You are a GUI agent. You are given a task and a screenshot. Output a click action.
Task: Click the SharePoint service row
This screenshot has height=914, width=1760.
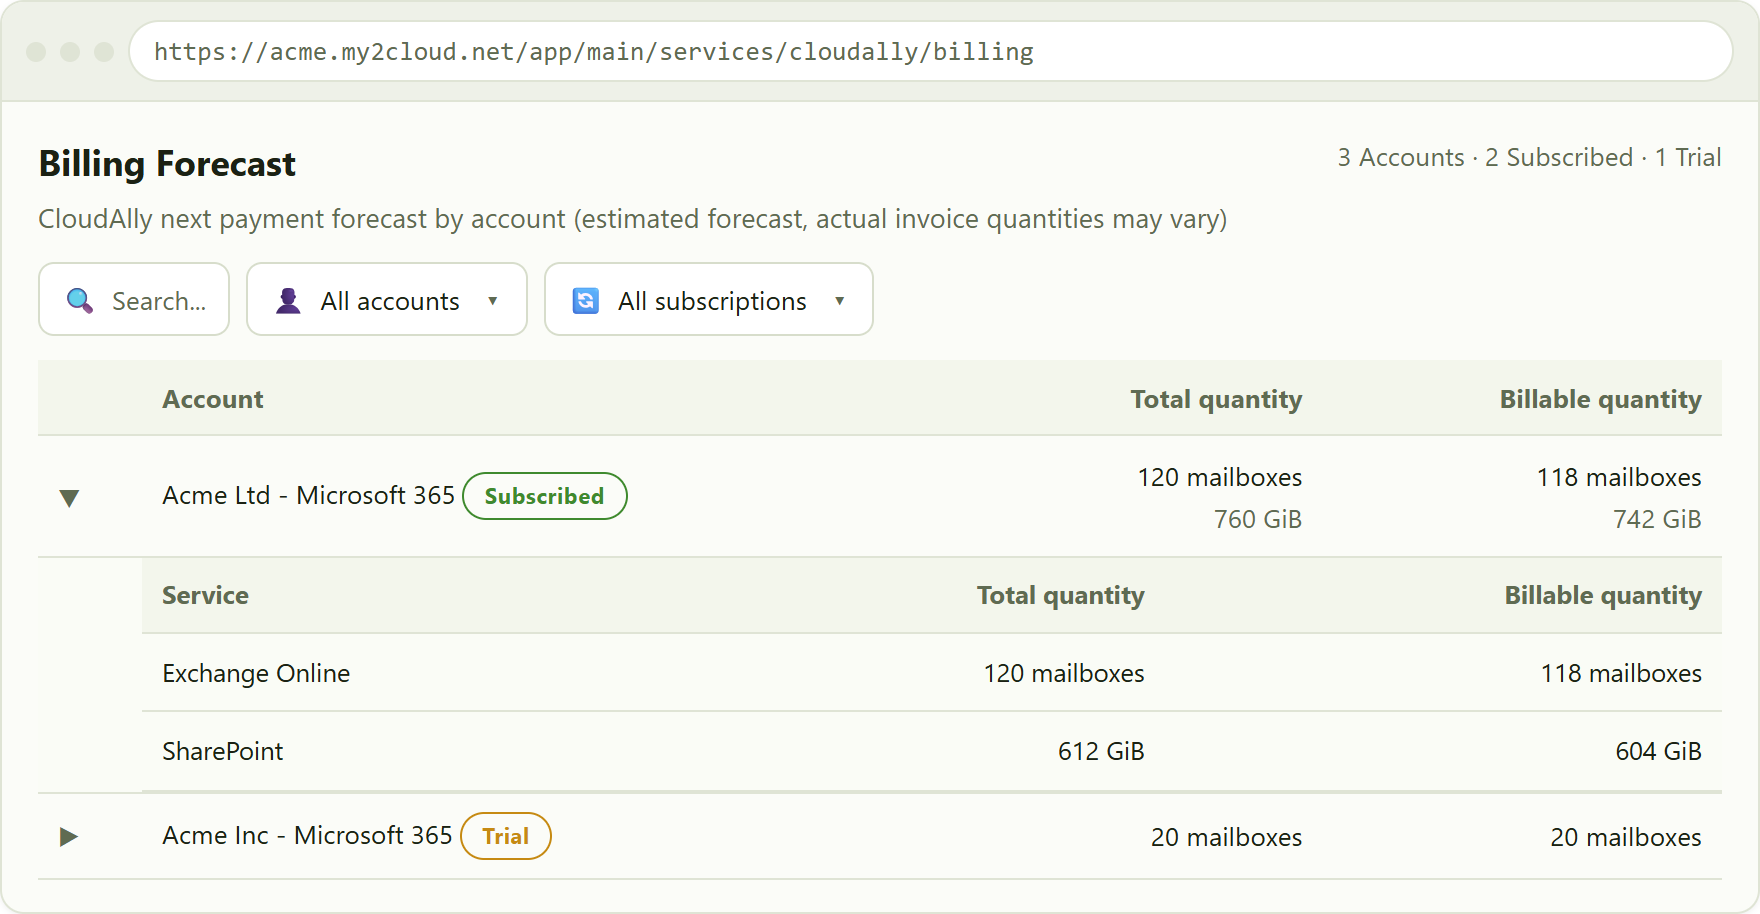point(932,752)
